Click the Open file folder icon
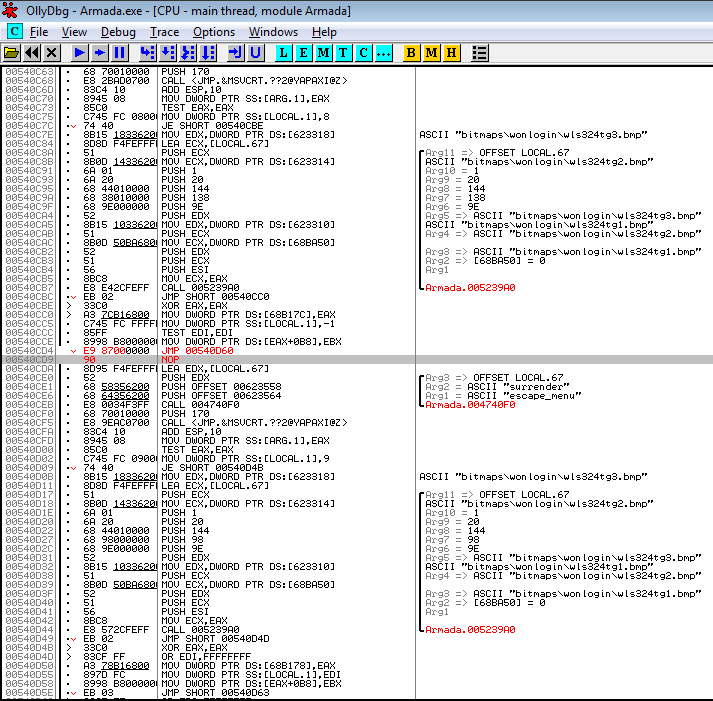Image resolution: width=713 pixels, height=701 pixels. pyautogui.click(x=12, y=52)
